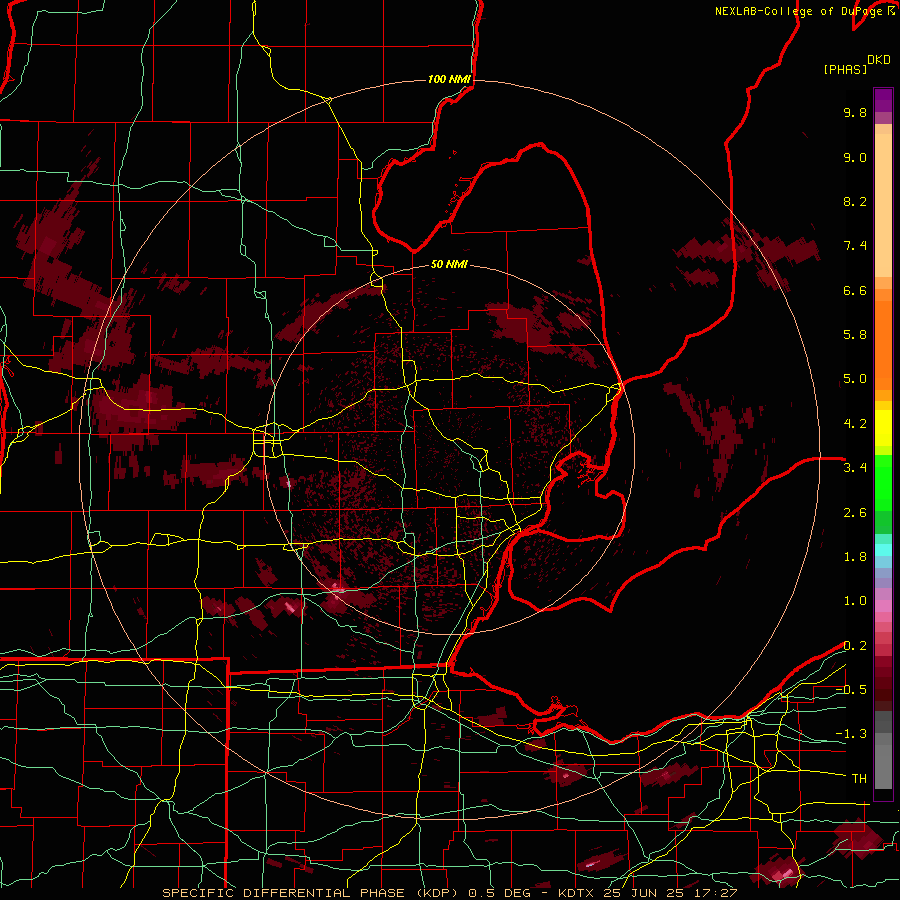Click the 9.8 legend value
The width and height of the screenshot is (900, 900).
point(855,112)
